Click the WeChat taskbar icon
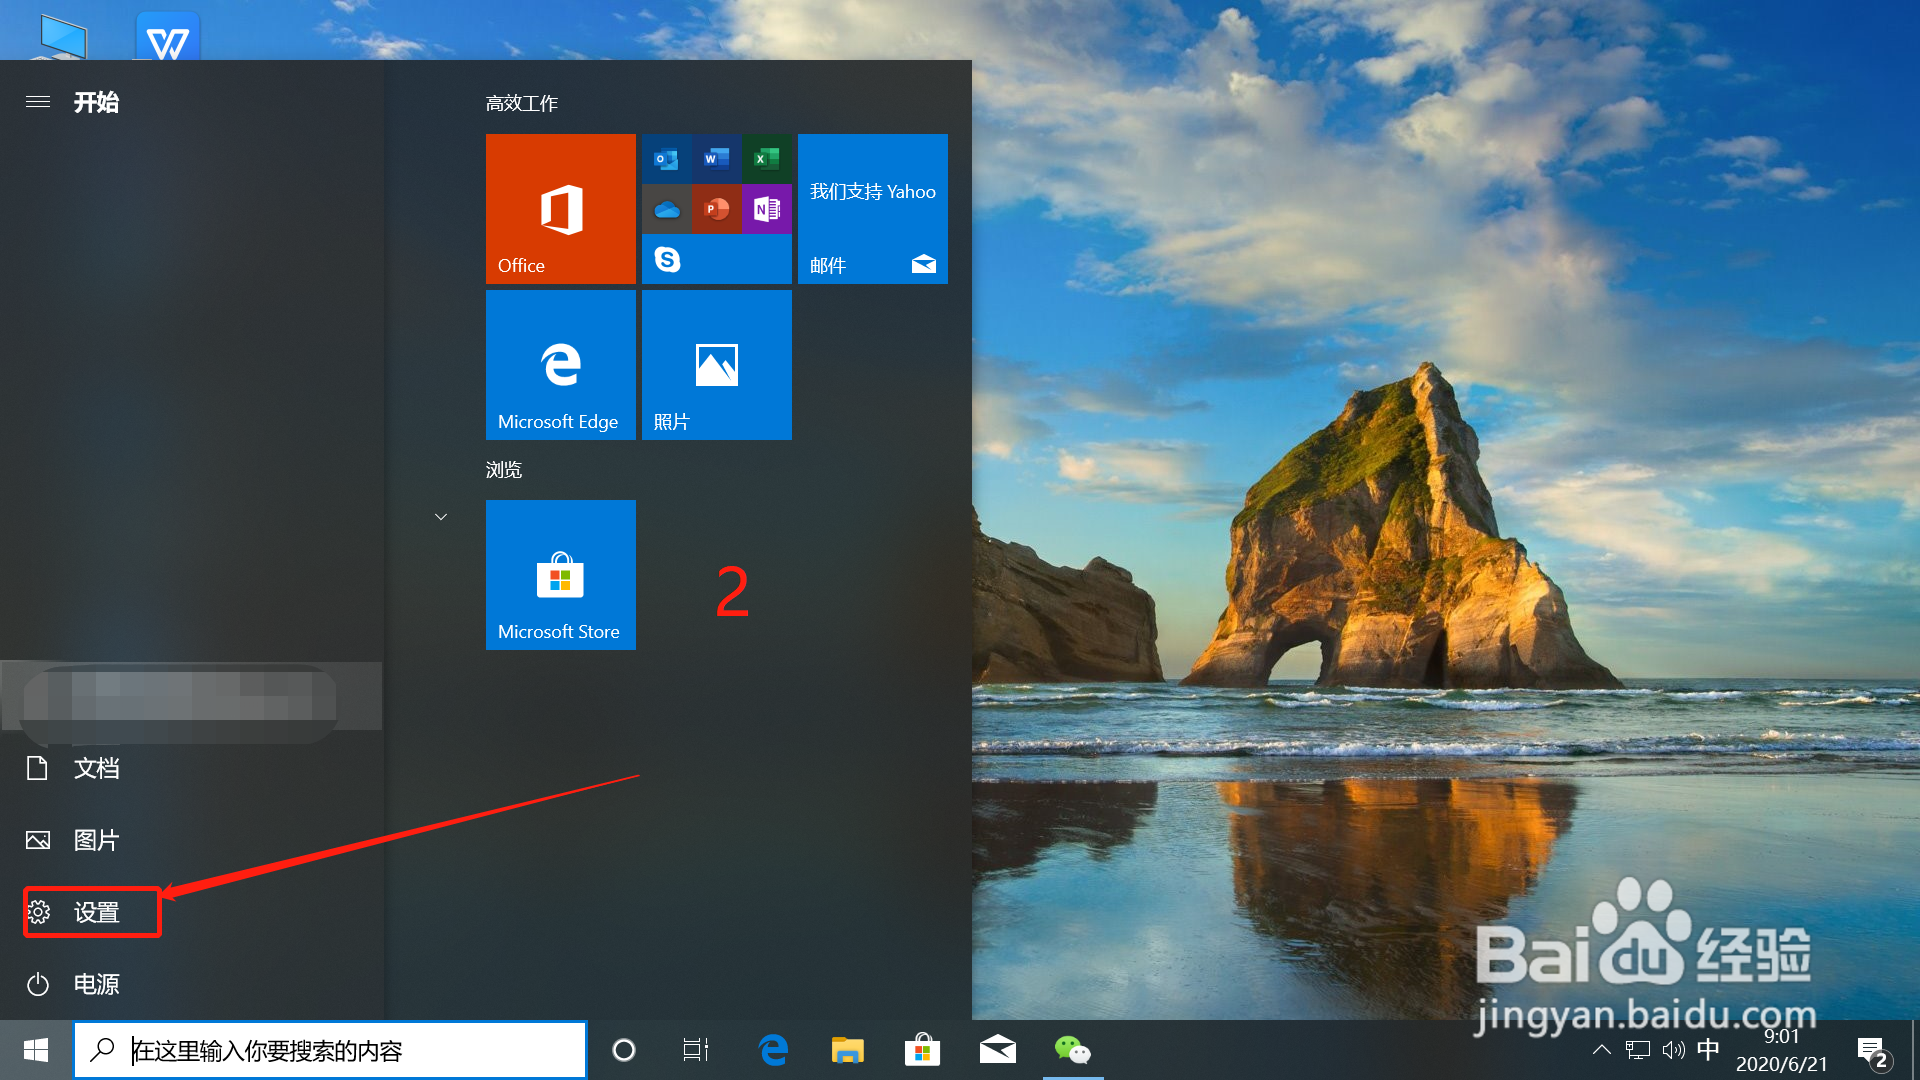 (x=1072, y=1050)
